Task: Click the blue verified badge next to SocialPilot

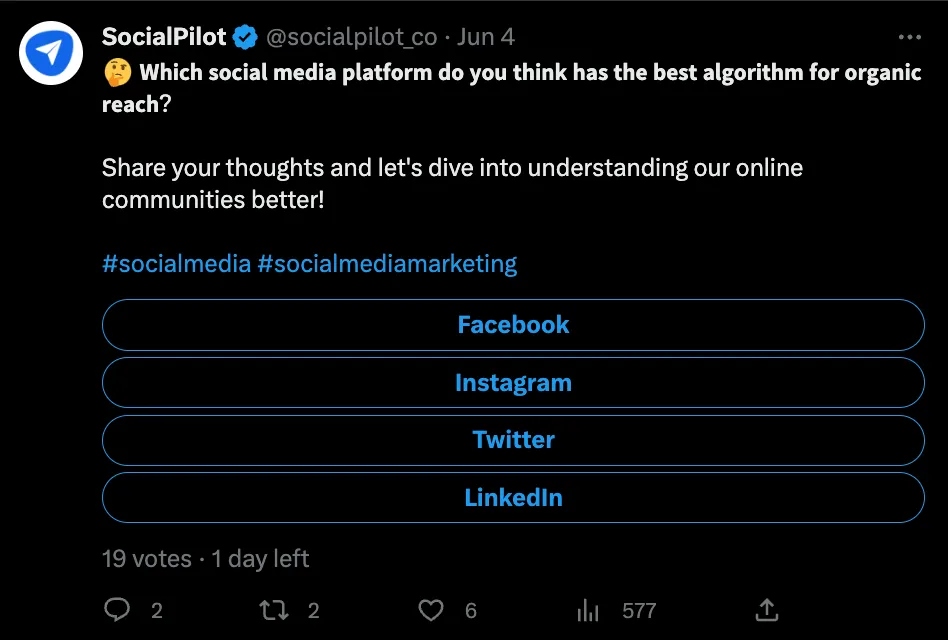Action: [244, 36]
